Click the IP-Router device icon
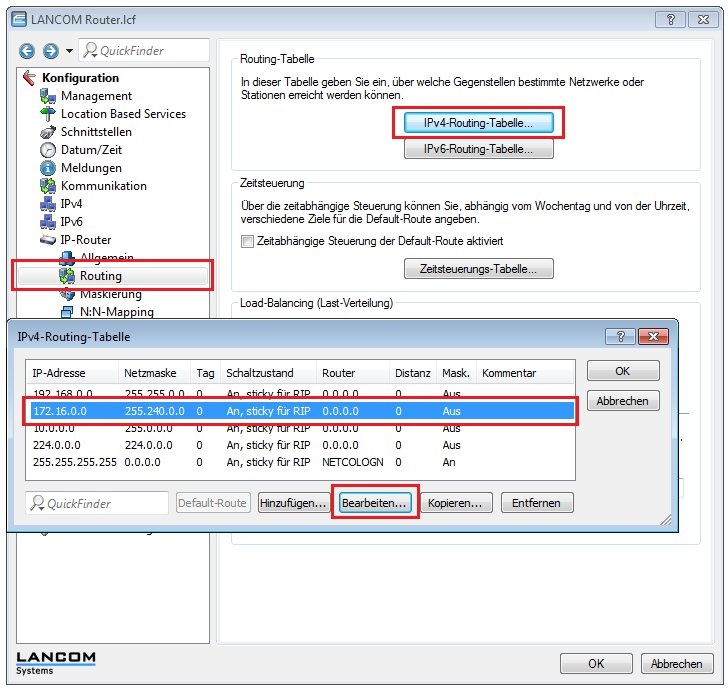728x692 pixels. tap(48, 240)
